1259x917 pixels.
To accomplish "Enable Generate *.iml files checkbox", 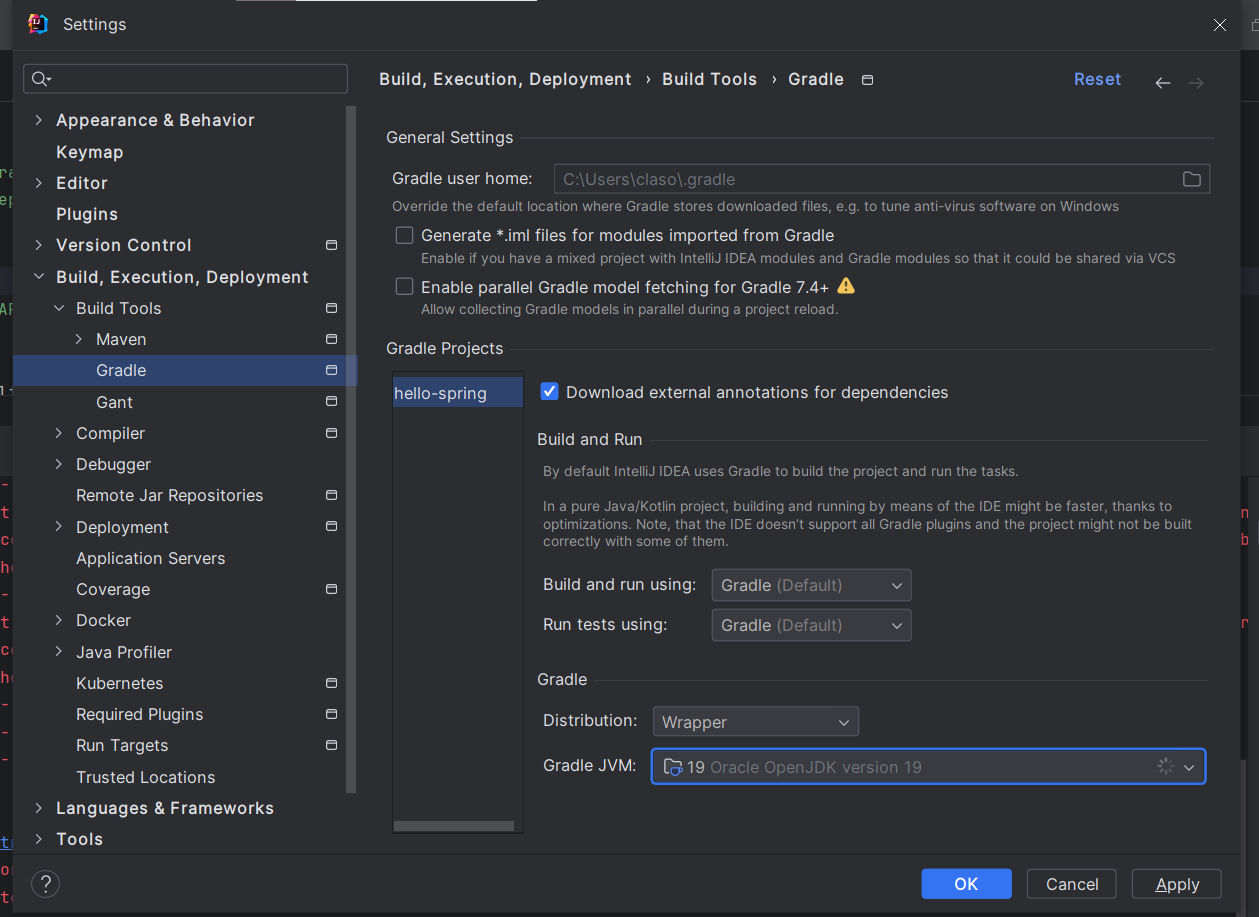I will 404,235.
